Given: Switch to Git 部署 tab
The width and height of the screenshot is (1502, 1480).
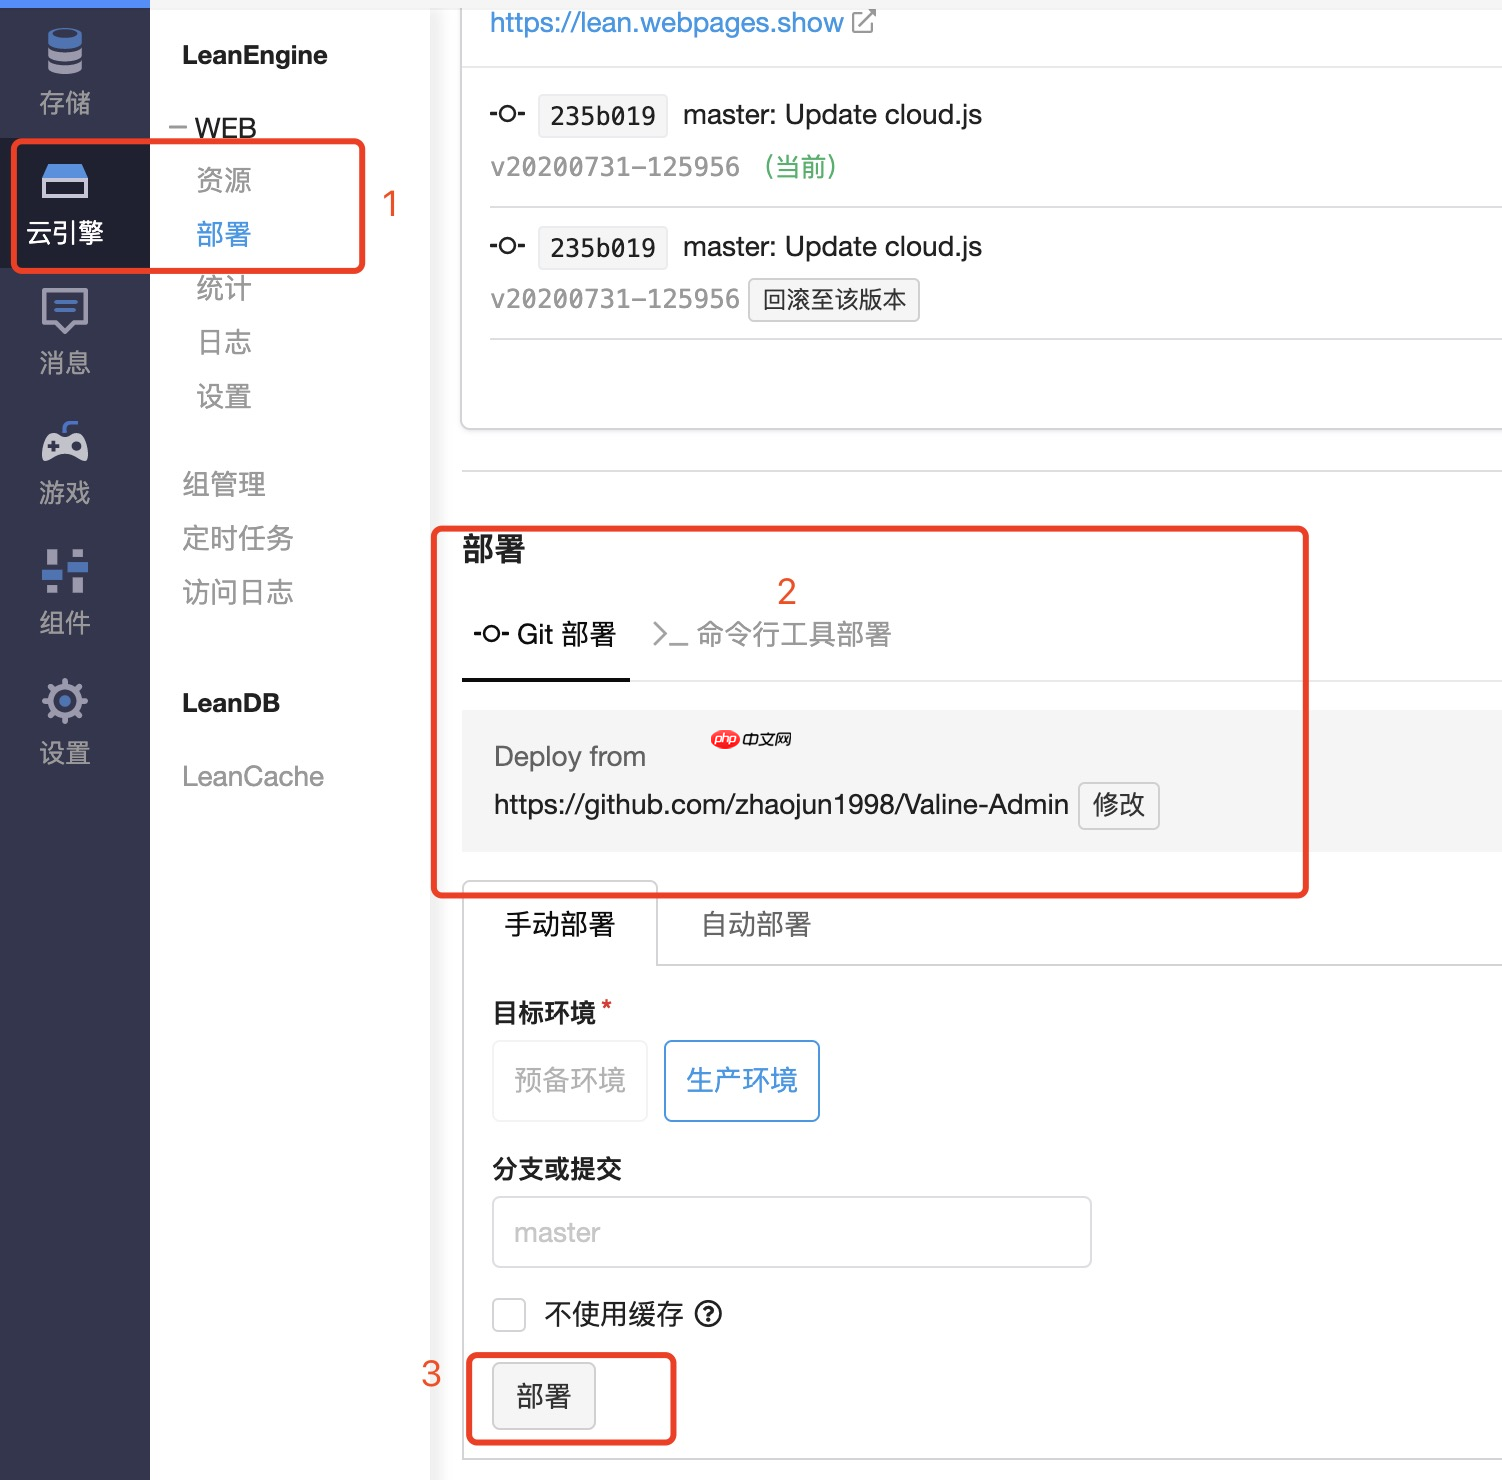Looking at the screenshot, I should pos(545,635).
